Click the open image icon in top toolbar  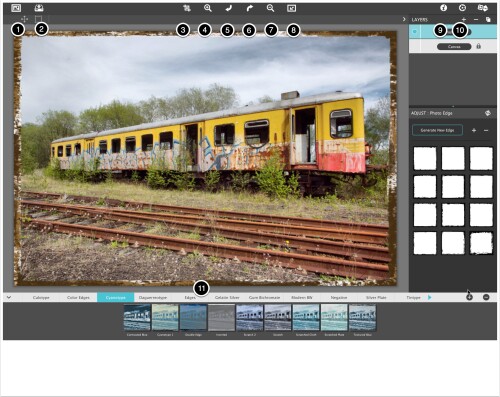pos(16,8)
